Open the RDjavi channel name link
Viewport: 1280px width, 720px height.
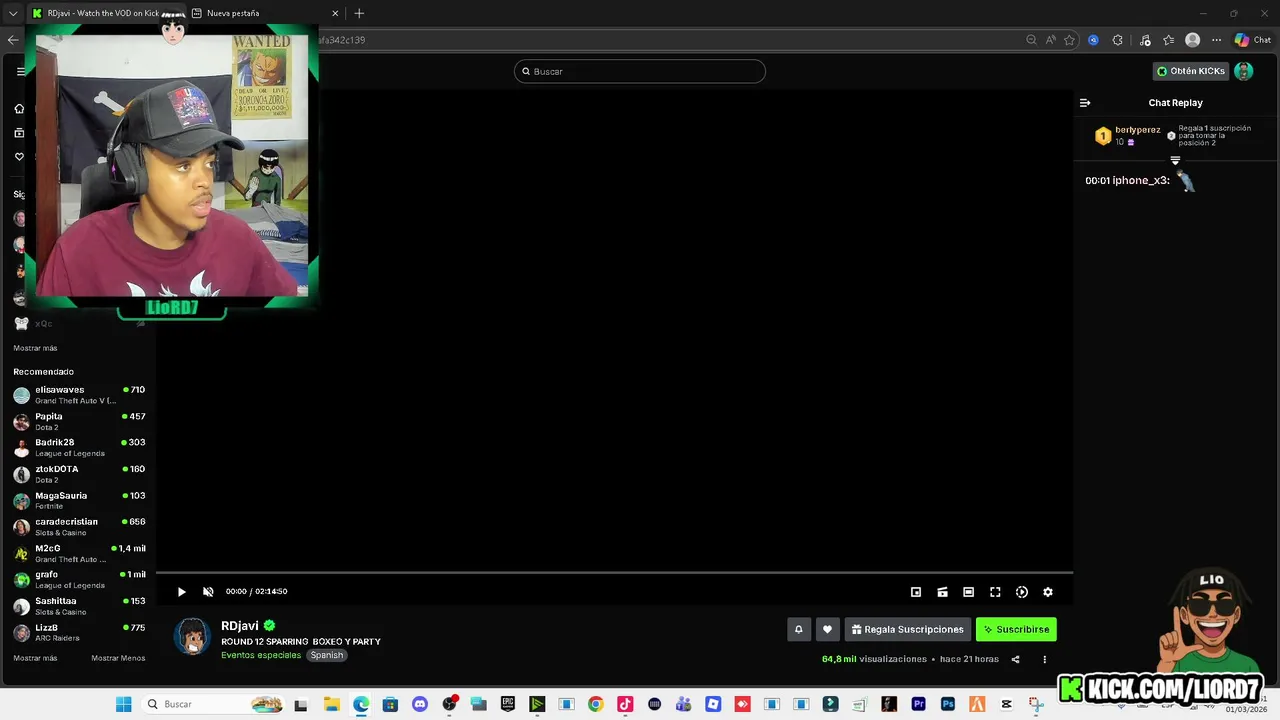240,625
